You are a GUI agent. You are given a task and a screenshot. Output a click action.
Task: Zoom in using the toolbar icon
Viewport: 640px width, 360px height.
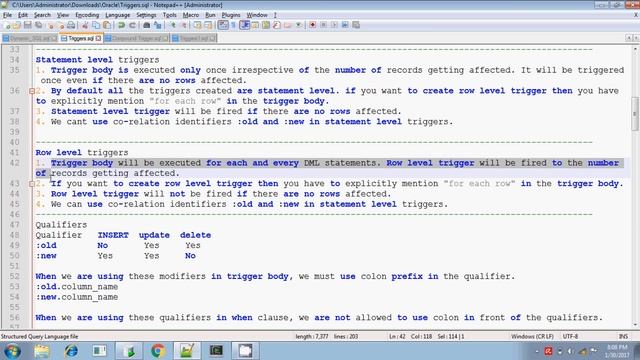coord(173,25)
